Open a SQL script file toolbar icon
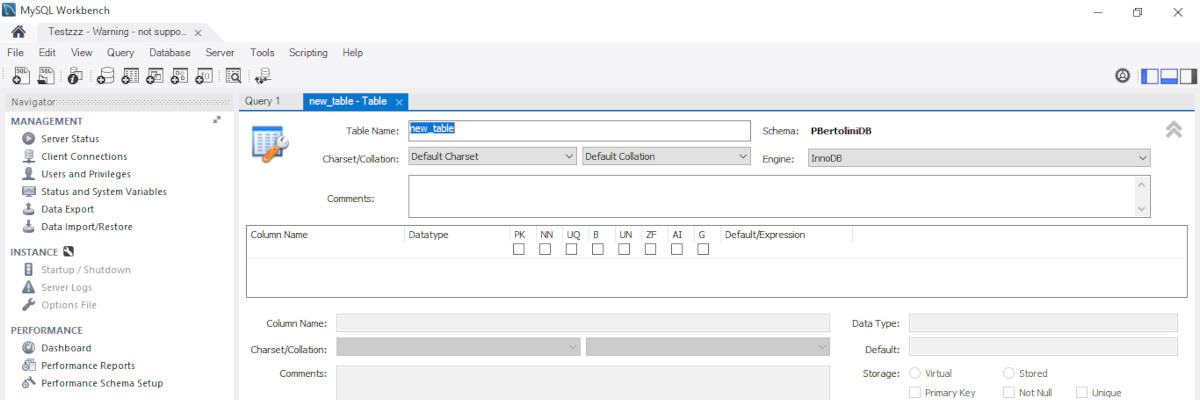This screenshot has width=1200, height=400. coord(46,75)
